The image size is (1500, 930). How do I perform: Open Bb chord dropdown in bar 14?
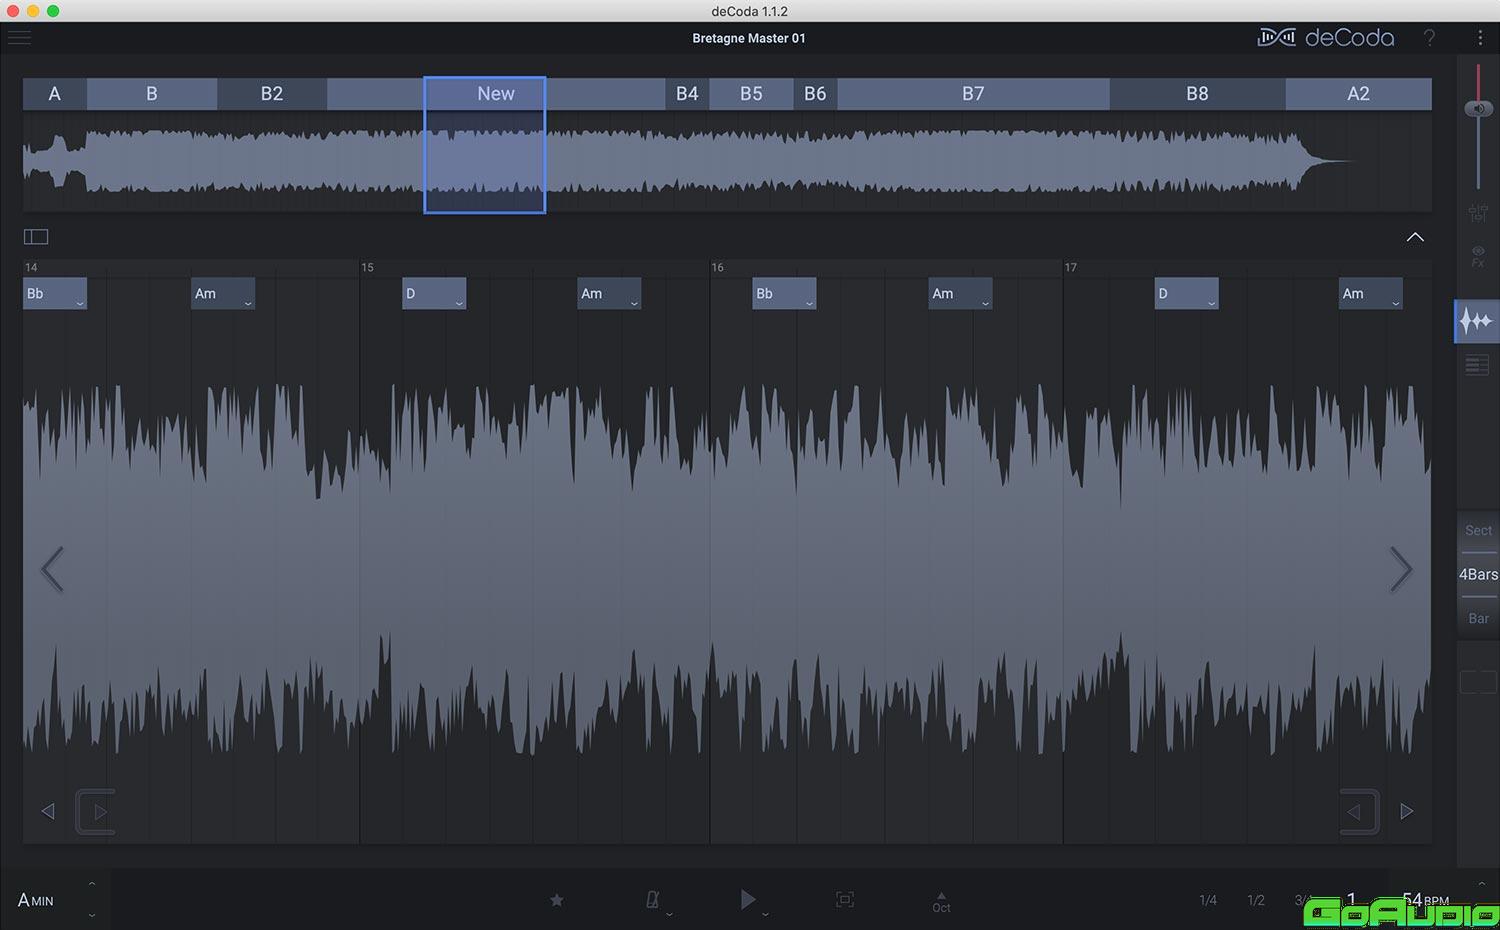[x=80, y=303]
